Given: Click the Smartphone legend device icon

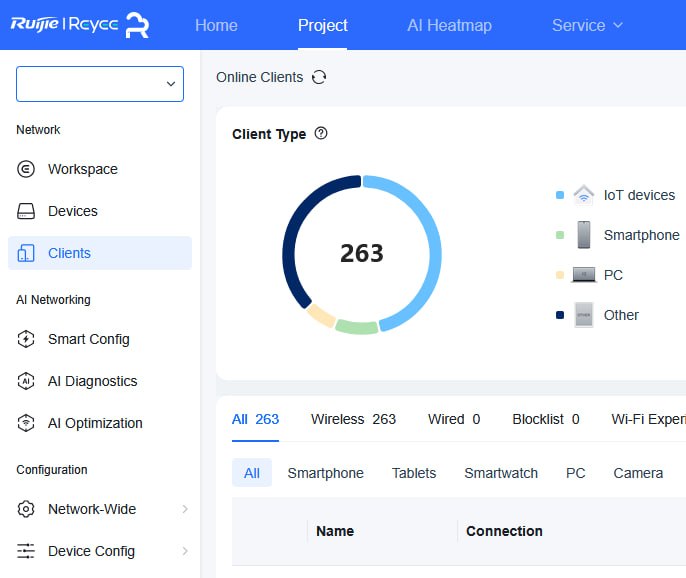Looking at the screenshot, I should 584,235.
